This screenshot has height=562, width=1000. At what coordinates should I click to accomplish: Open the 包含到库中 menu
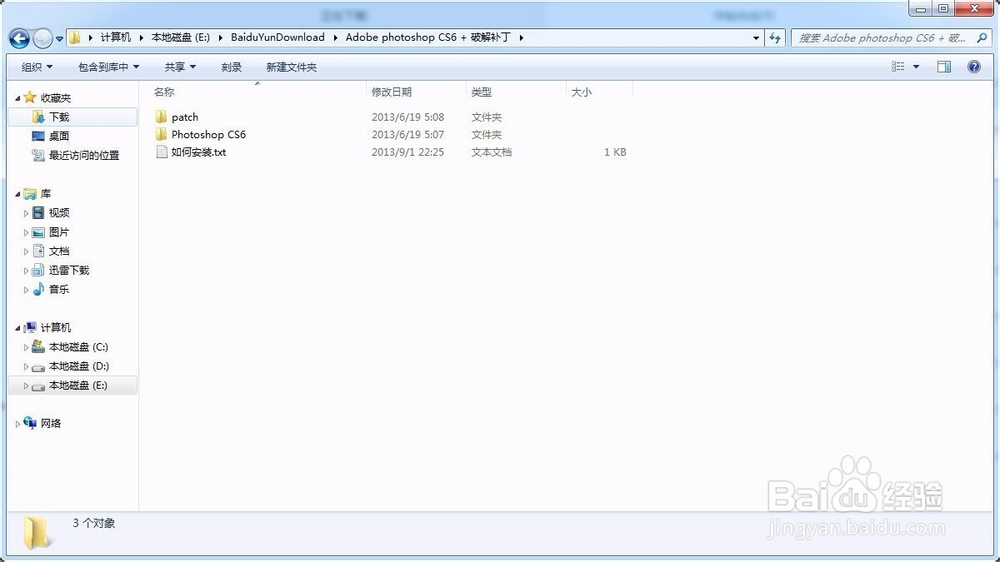(x=108, y=67)
